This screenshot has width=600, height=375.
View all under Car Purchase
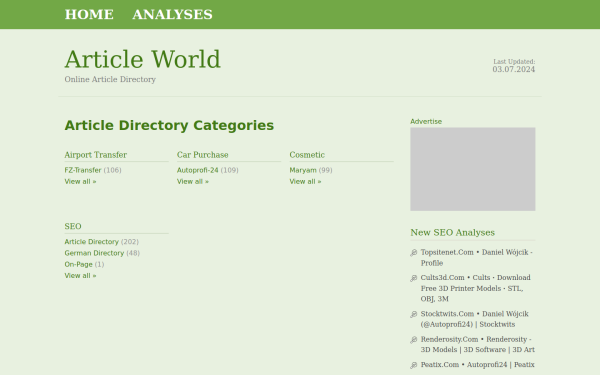193,181
